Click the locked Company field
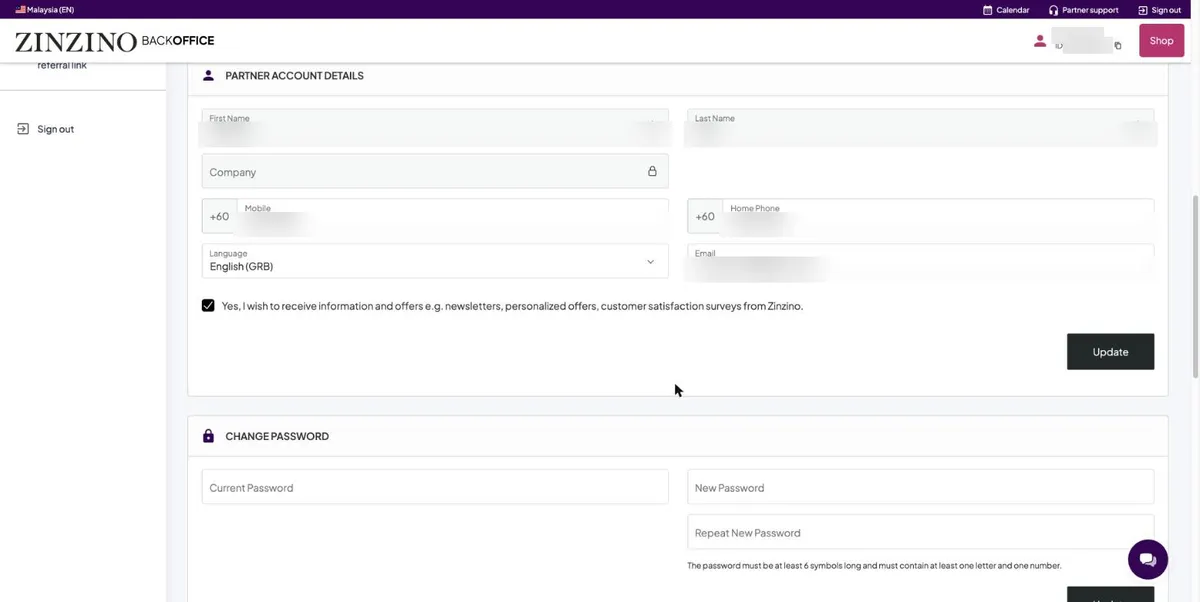The height and width of the screenshot is (602, 1200). click(435, 171)
